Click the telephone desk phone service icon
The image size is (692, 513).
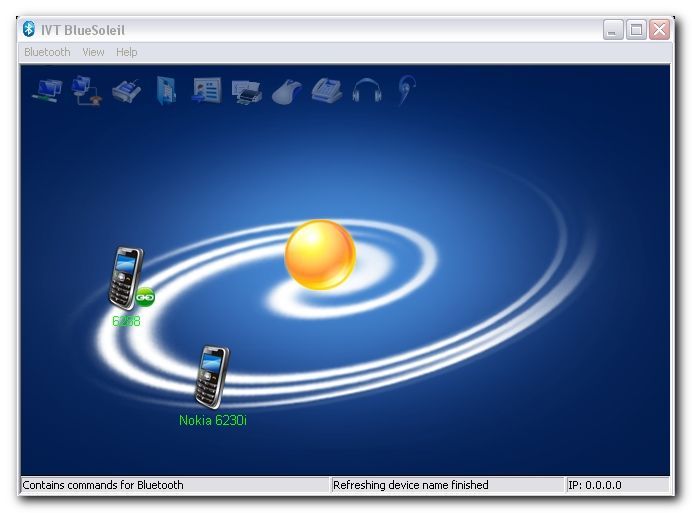tap(327, 91)
